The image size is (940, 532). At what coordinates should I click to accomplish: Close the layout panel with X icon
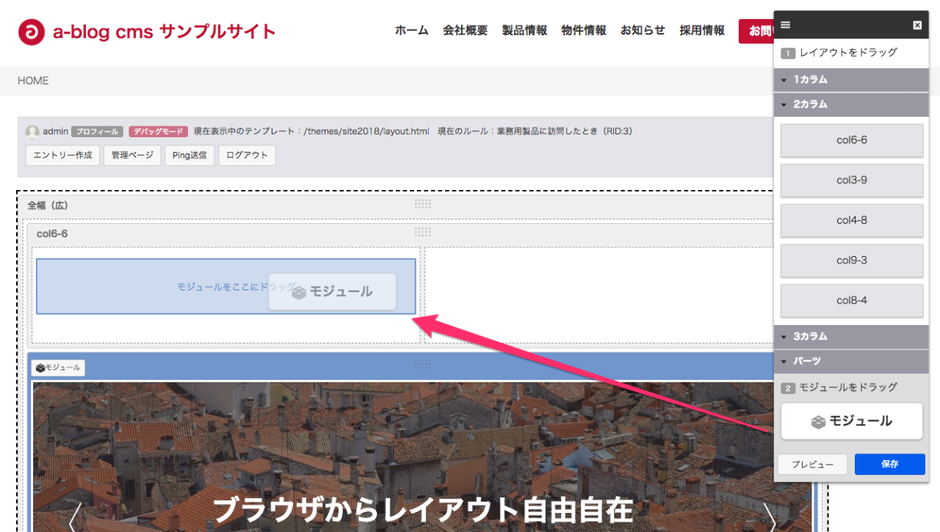(917, 25)
